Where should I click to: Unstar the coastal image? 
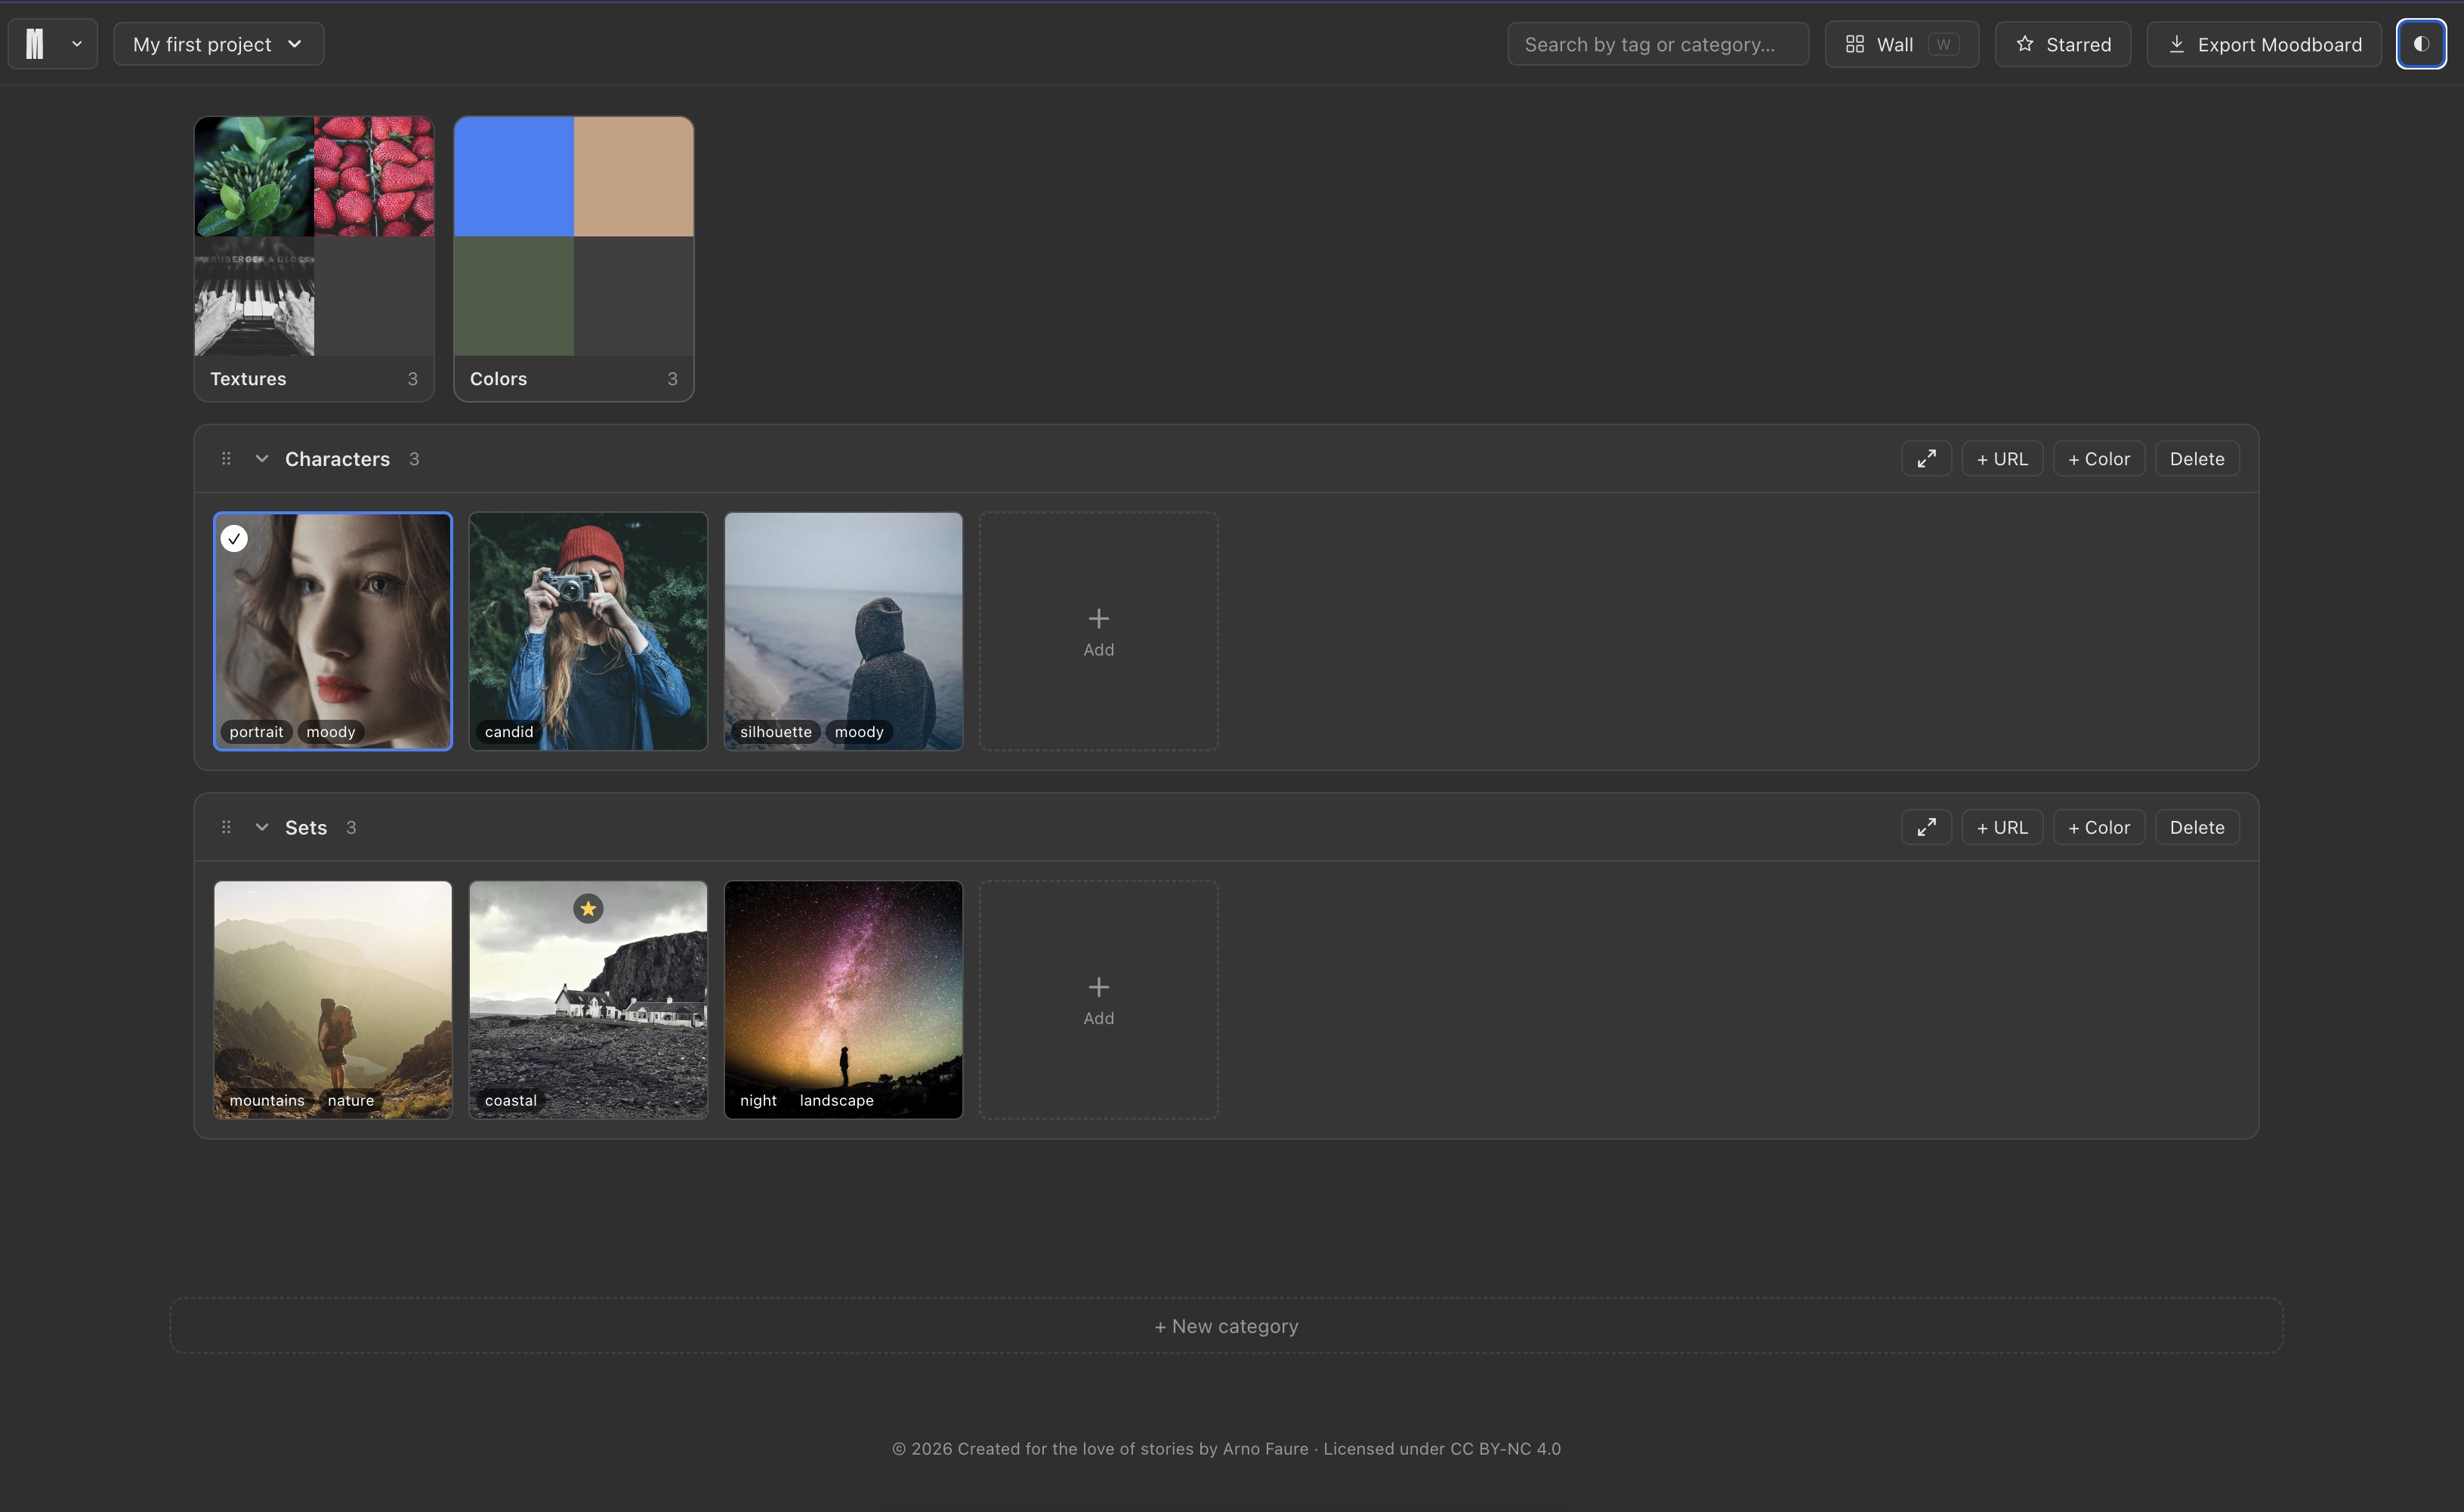point(588,908)
